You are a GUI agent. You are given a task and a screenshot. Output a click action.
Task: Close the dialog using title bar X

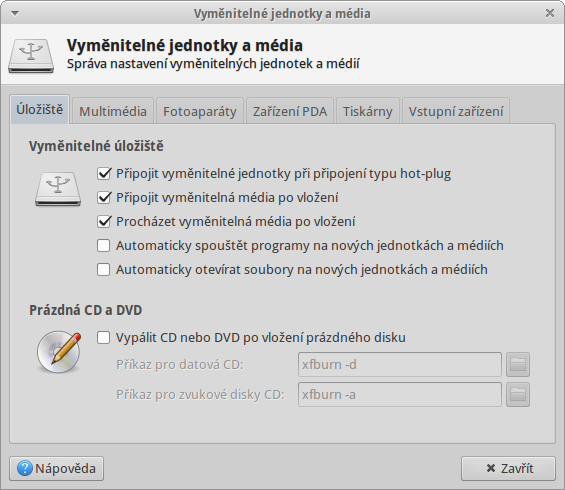click(550, 13)
